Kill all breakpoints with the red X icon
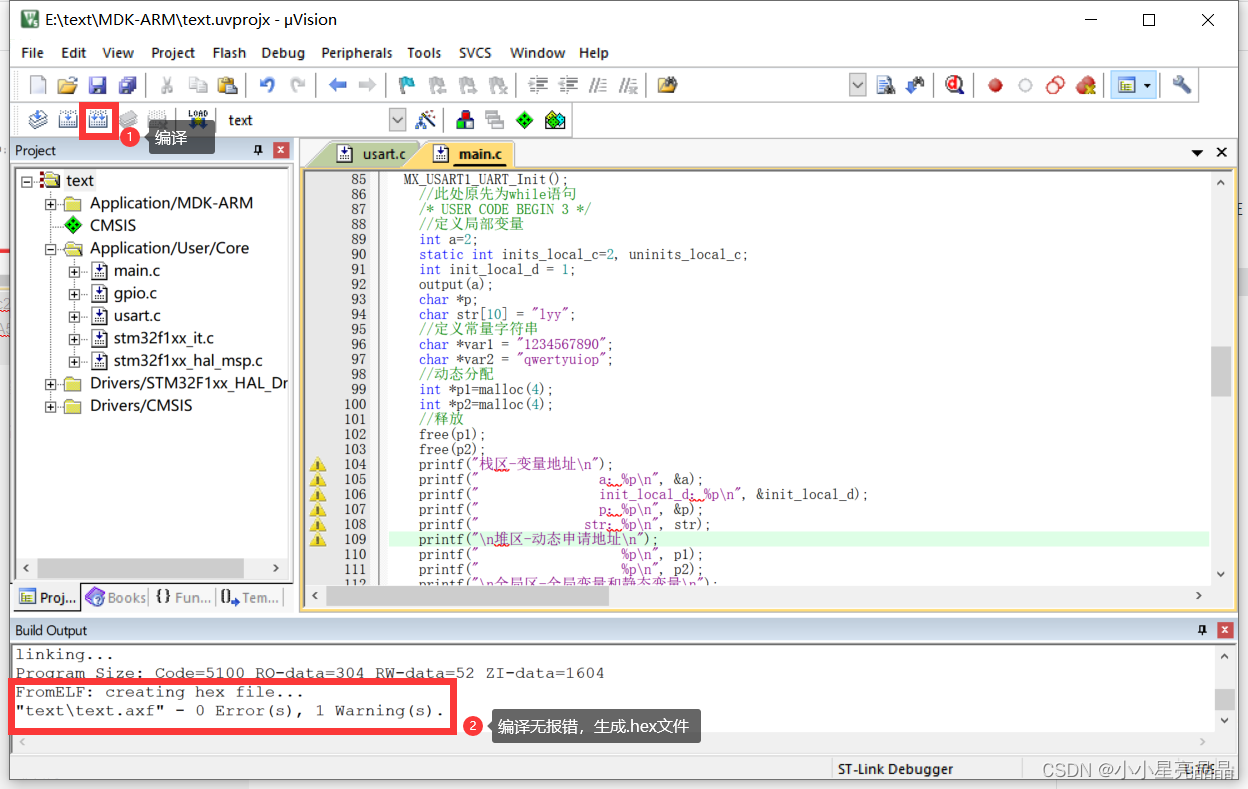The width and height of the screenshot is (1248, 789). (1086, 86)
